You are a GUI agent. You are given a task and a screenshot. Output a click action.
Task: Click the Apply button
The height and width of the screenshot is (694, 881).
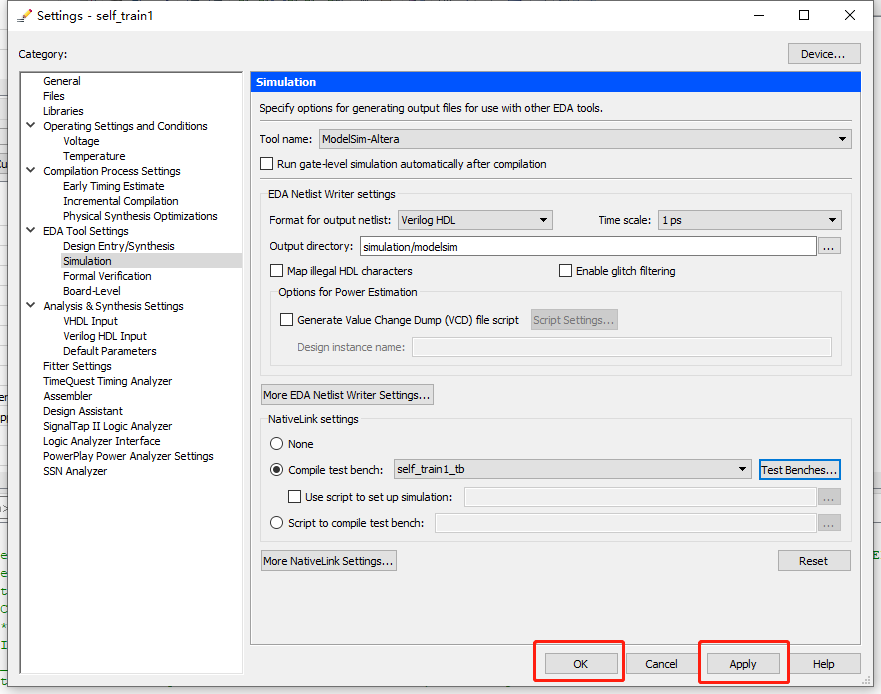[743, 664]
